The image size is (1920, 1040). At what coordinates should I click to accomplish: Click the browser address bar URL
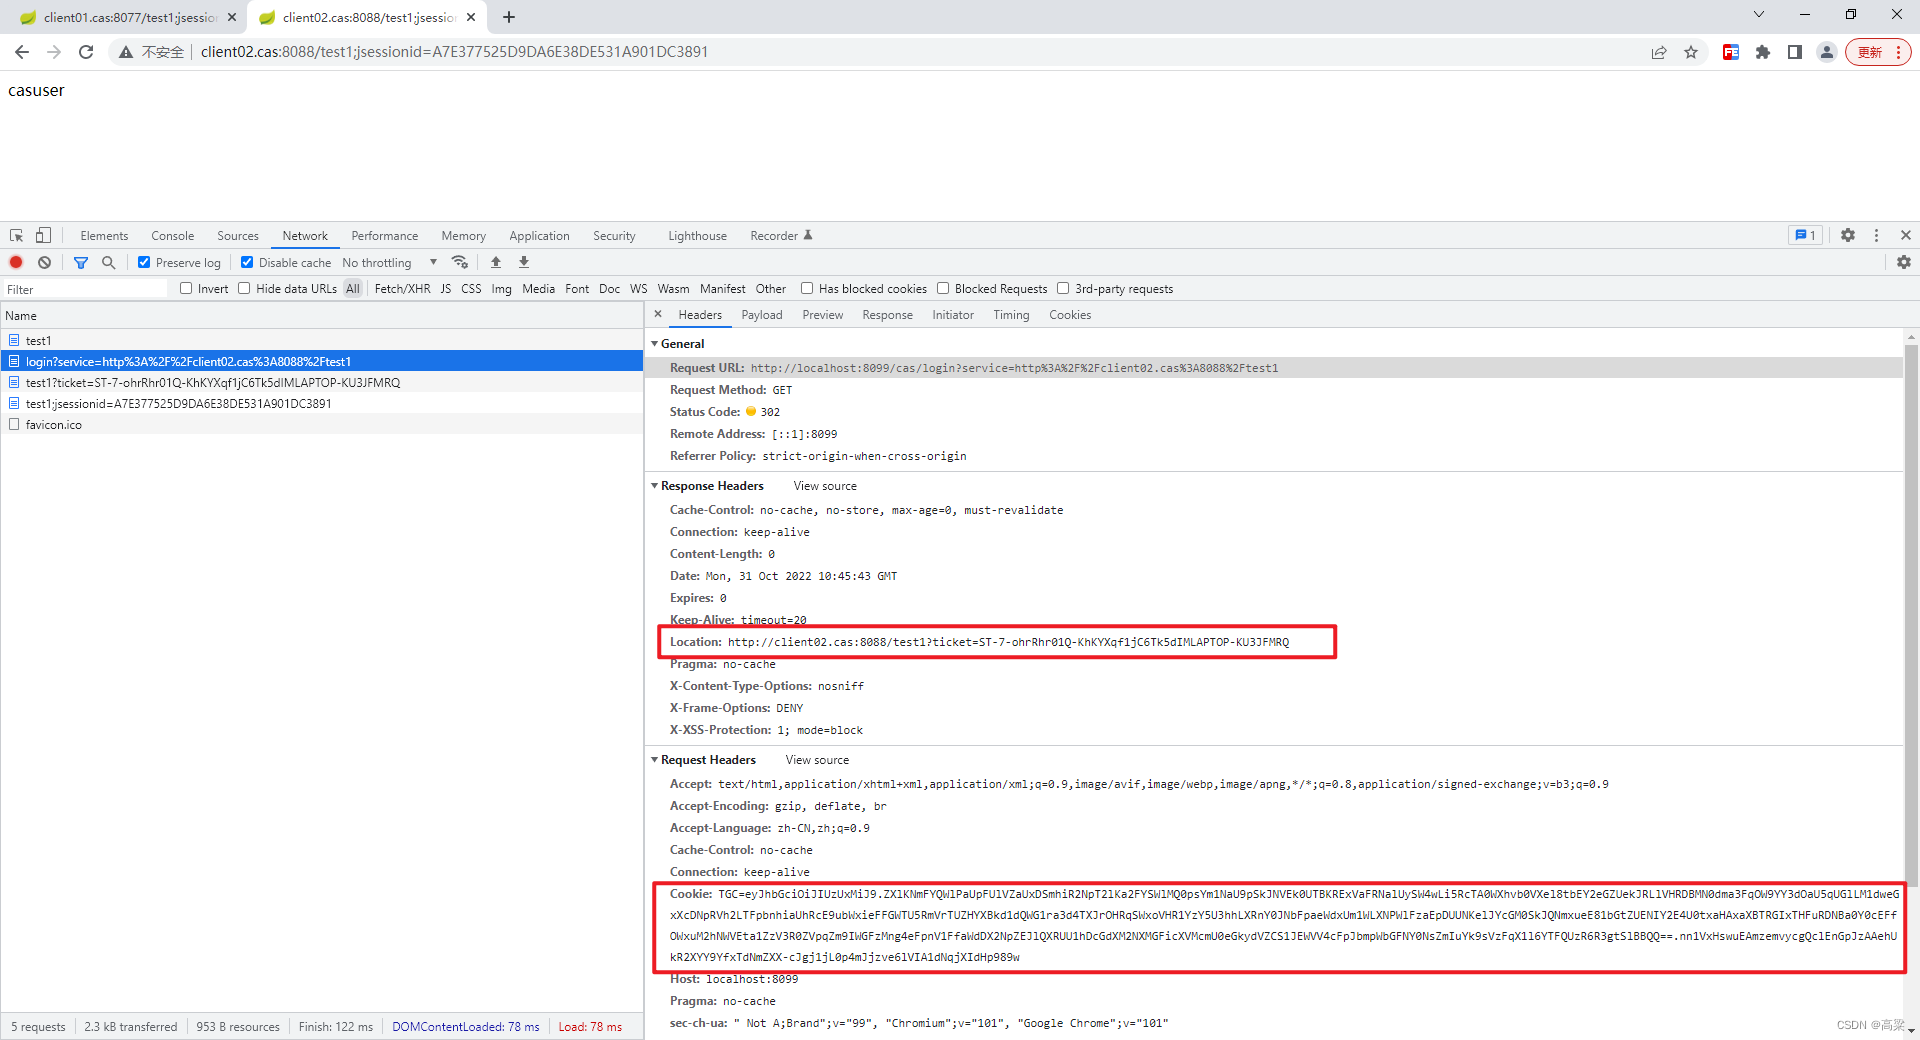pos(454,52)
